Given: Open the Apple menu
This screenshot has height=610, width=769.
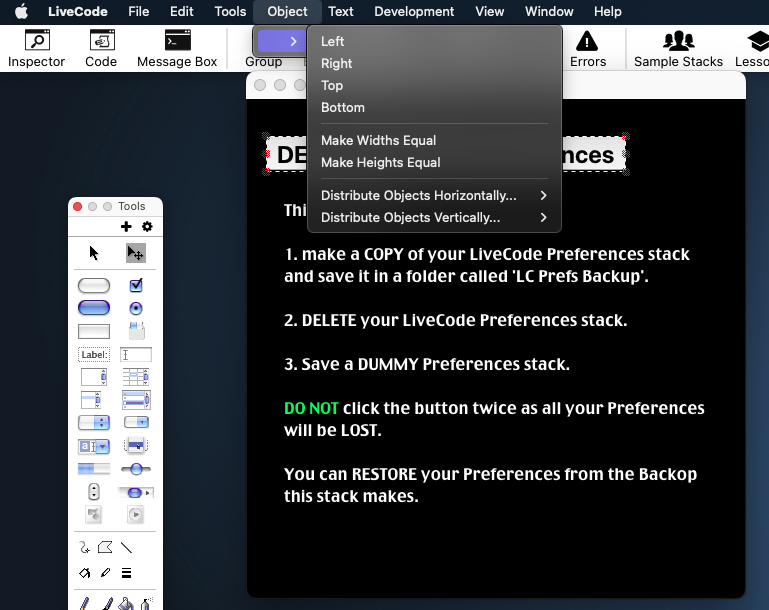Looking at the screenshot, I should click(x=22, y=11).
